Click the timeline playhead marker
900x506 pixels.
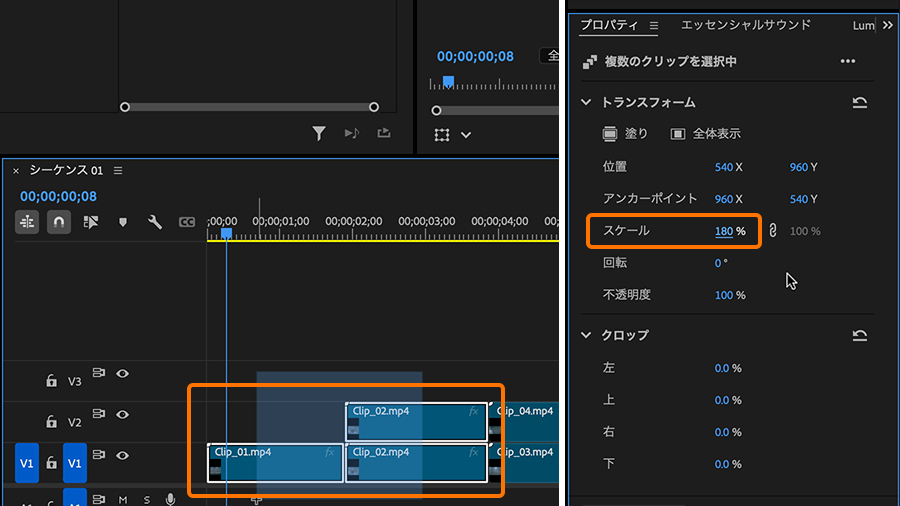tap(227, 233)
